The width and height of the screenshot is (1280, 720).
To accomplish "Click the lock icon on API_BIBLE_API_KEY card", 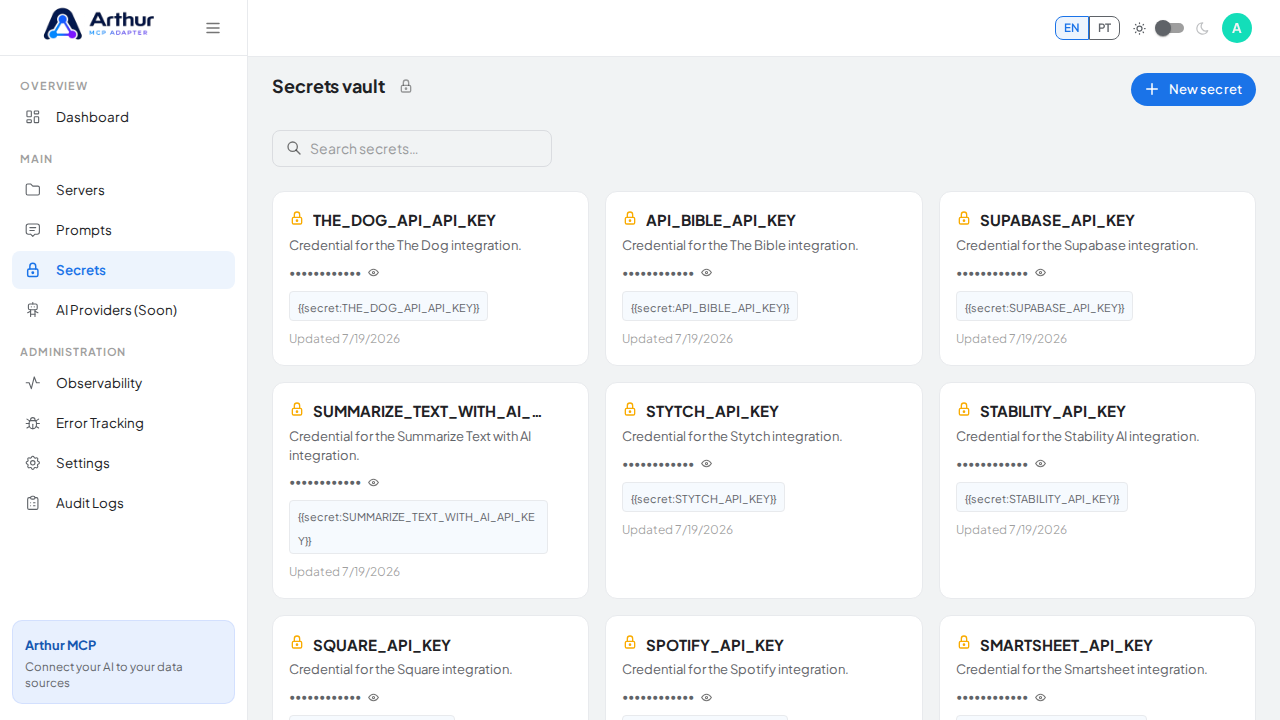I will click(630, 218).
